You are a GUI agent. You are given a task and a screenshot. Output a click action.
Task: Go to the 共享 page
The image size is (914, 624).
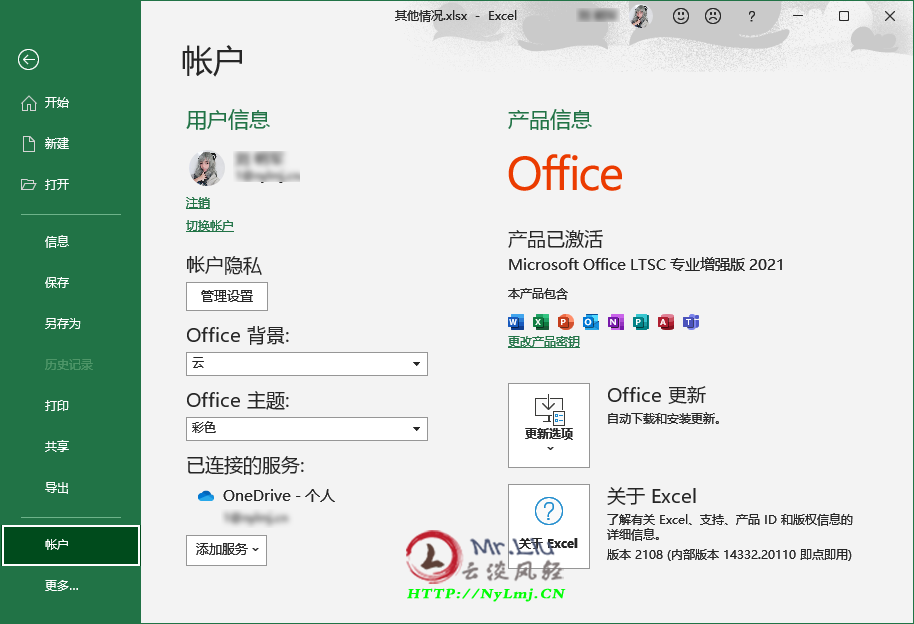pos(57,447)
